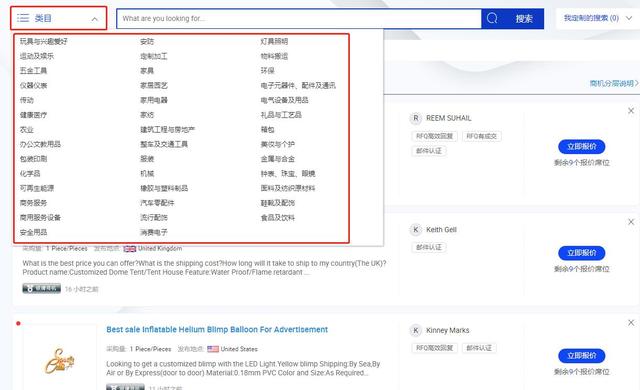The image size is (640, 390).
Task: Select 礼品与工艺品 category
Action: [281, 115]
